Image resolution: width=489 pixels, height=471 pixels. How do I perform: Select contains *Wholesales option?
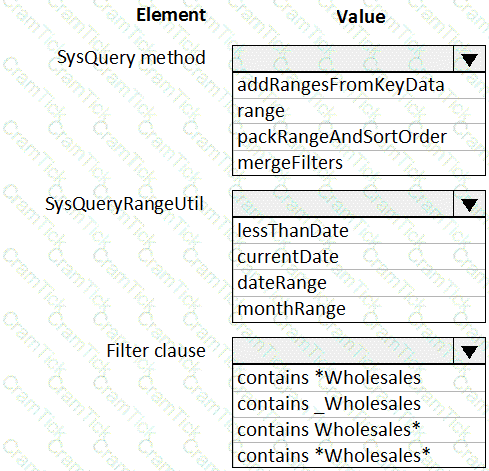pos(359,378)
